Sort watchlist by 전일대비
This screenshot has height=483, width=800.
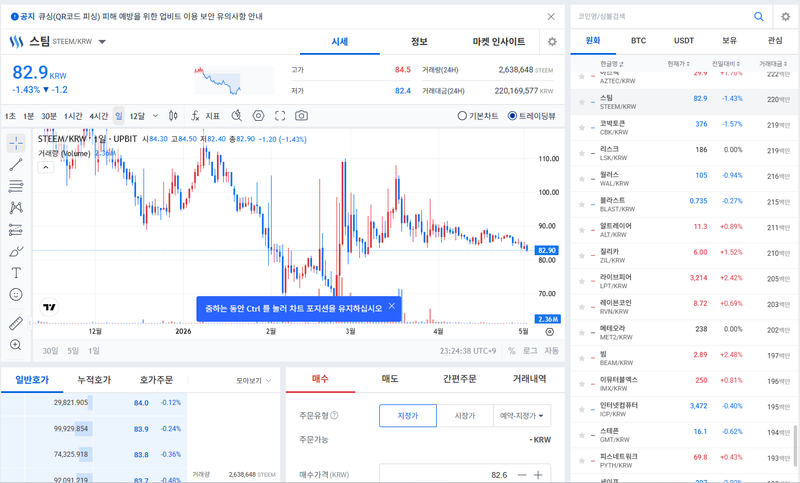tap(726, 64)
